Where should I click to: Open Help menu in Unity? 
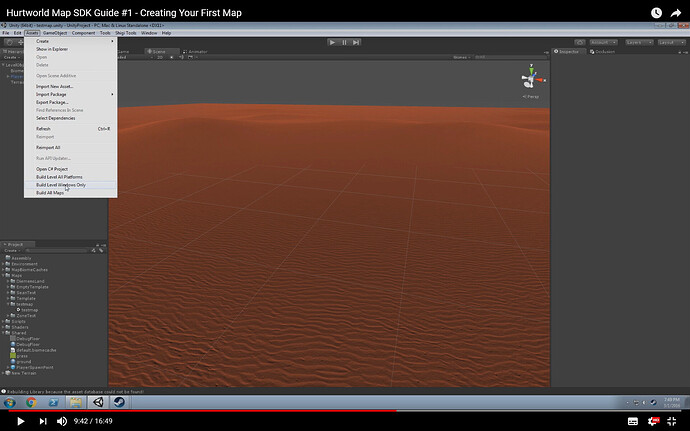[166, 33]
